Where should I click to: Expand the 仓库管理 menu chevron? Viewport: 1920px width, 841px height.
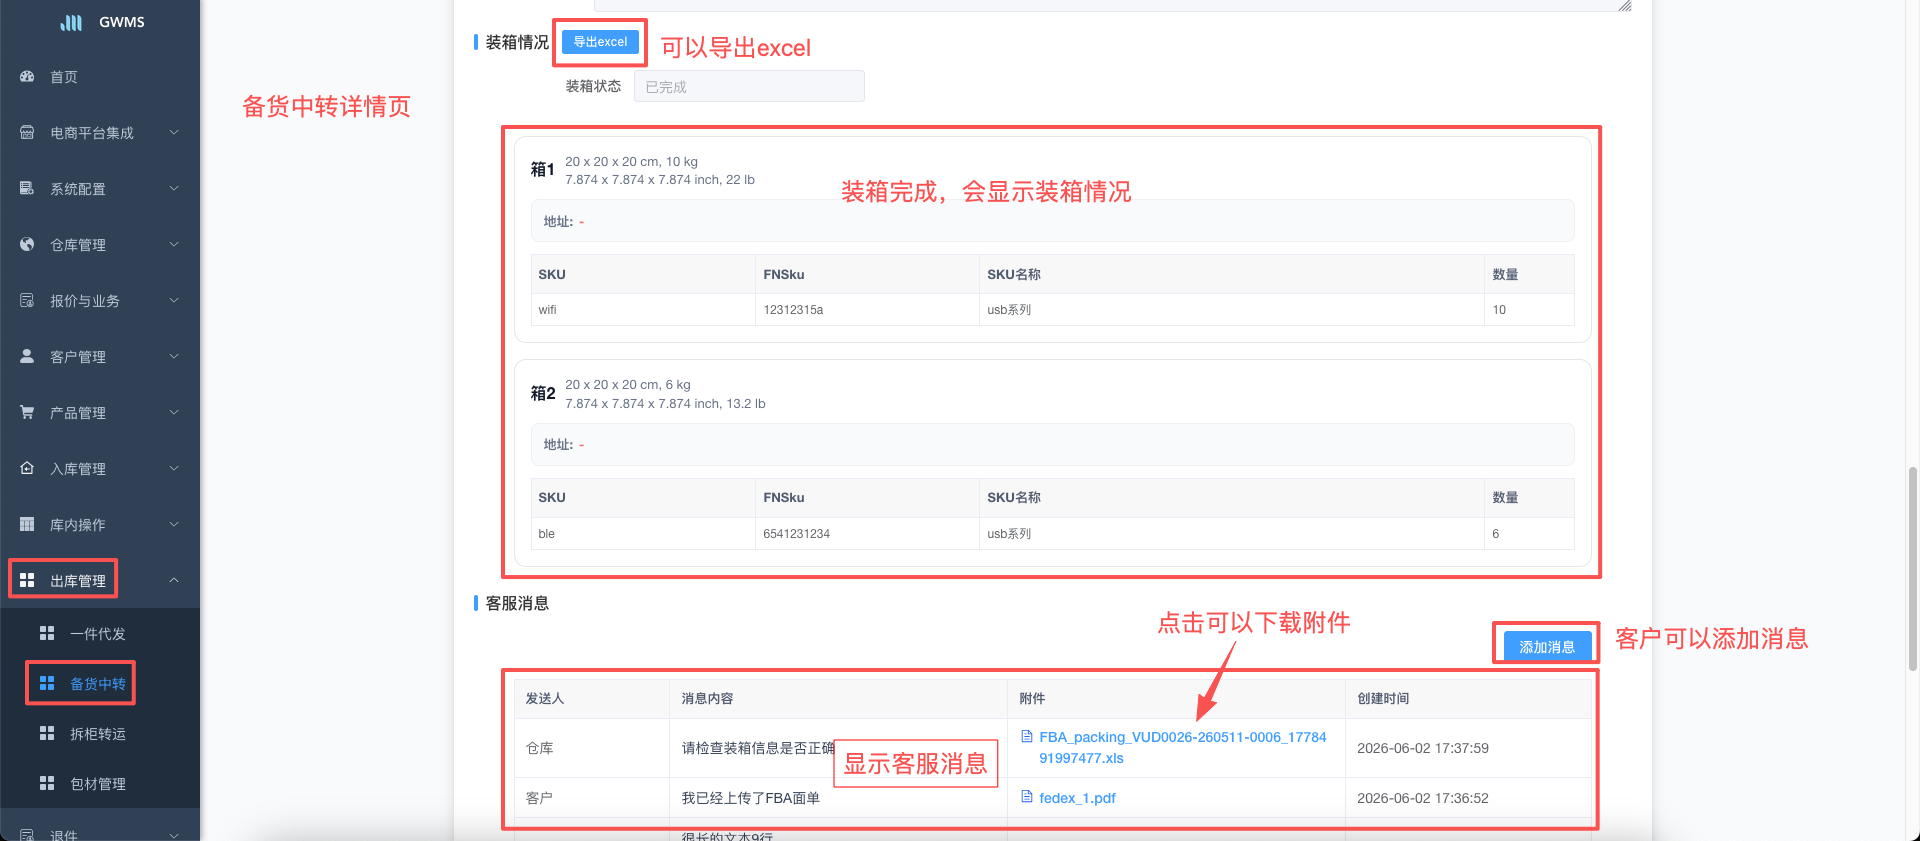tap(174, 245)
